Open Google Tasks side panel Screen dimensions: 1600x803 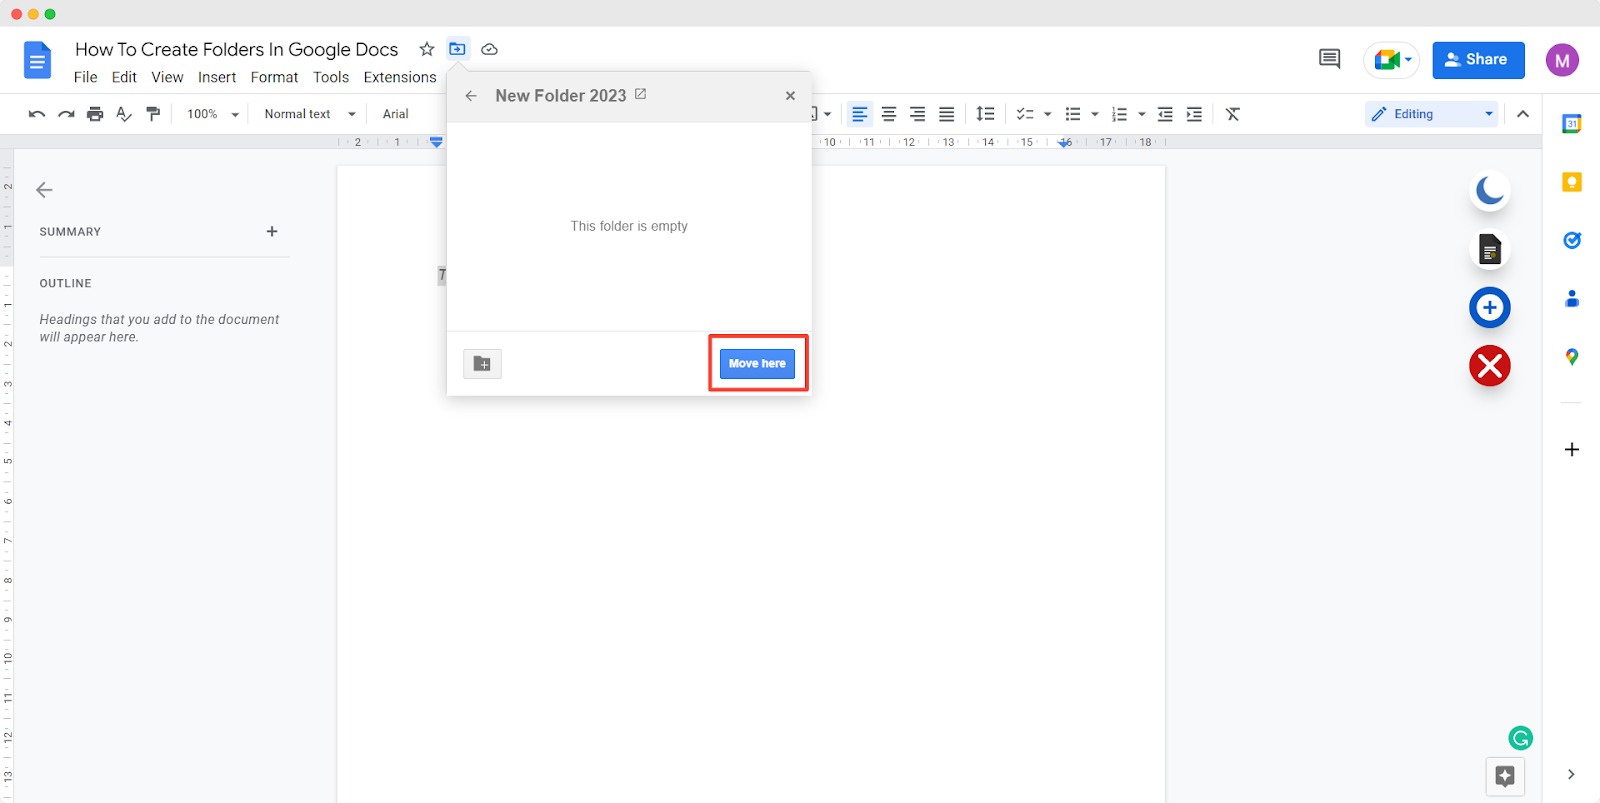[1572, 240]
